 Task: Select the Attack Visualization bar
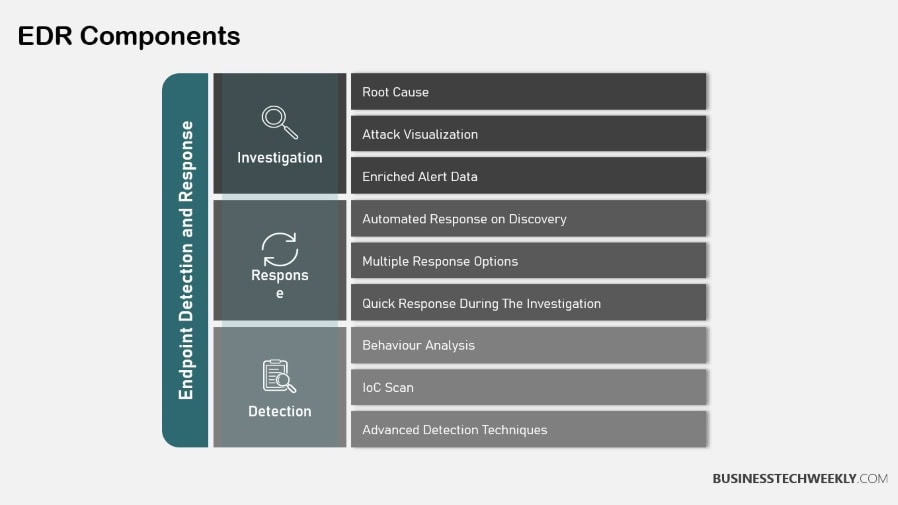(x=528, y=134)
